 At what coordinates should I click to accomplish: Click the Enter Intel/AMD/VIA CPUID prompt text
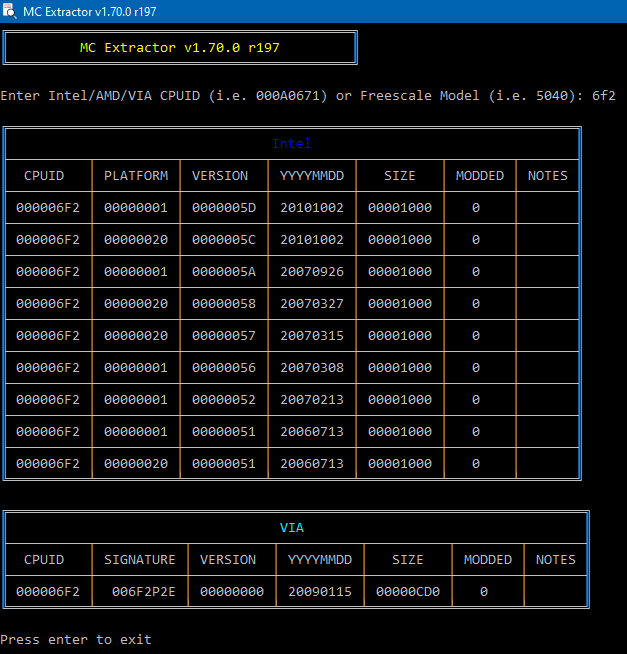(x=292, y=96)
